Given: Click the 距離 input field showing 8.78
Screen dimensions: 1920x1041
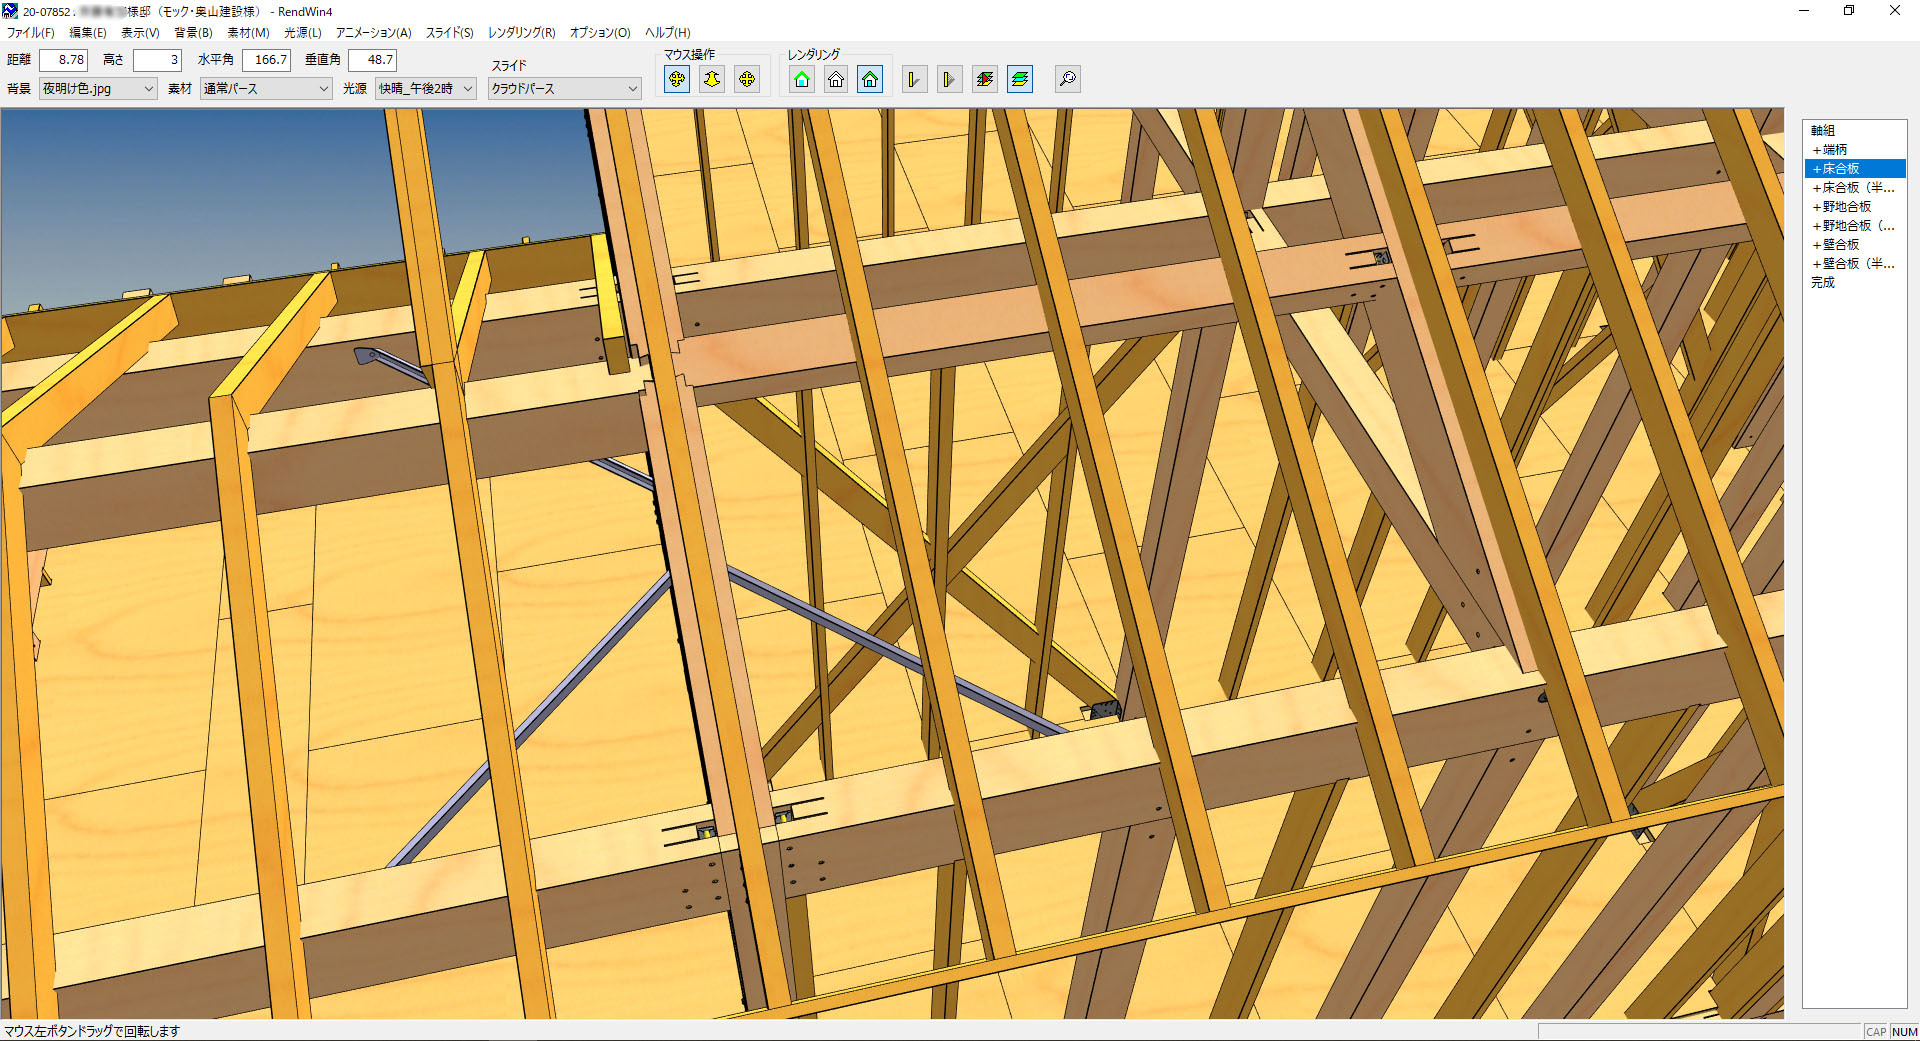Looking at the screenshot, I should click(x=64, y=60).
